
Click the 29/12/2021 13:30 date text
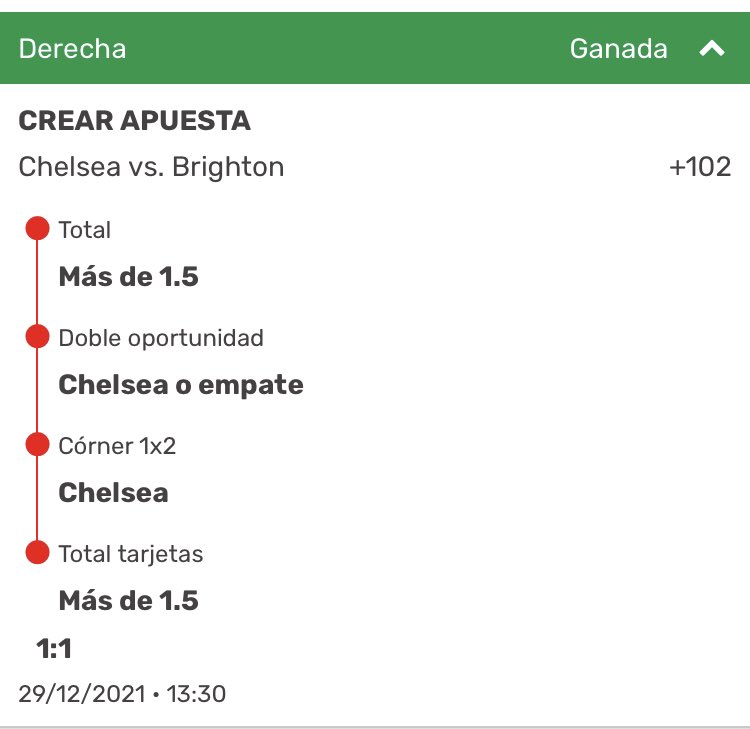pyautogui.click(x=122, y=694)
